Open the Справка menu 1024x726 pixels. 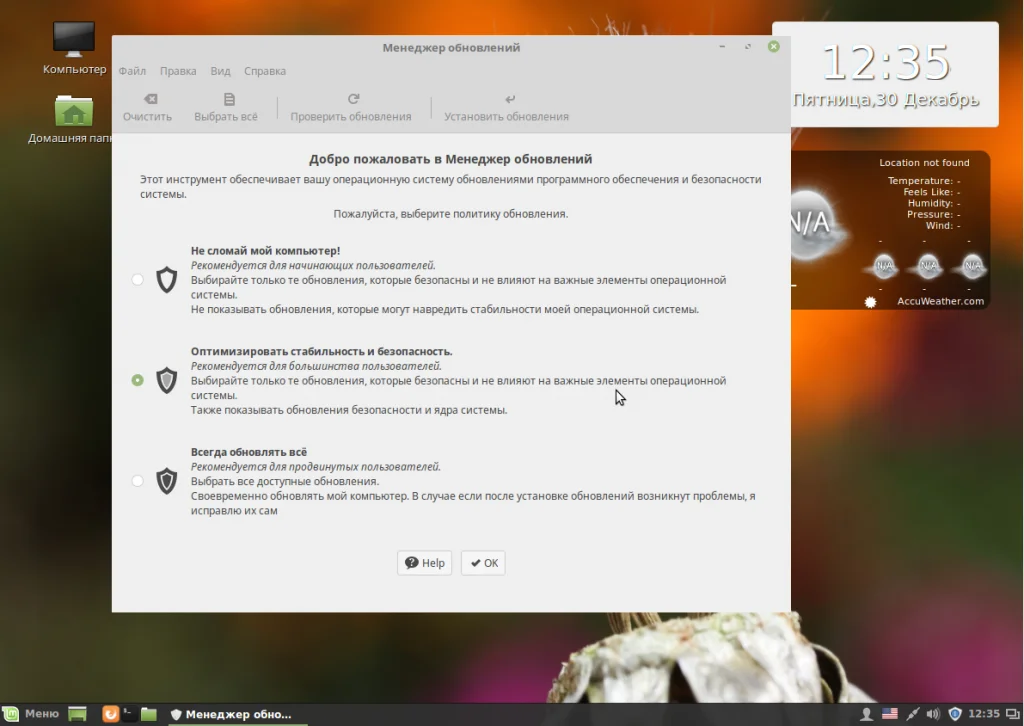click(x=265, y=71)
